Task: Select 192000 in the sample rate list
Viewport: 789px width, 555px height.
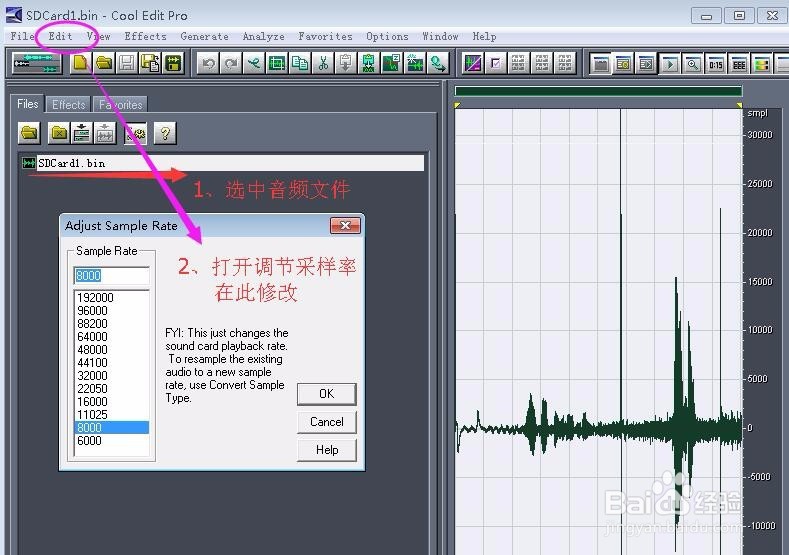Action: pos(112,297)
